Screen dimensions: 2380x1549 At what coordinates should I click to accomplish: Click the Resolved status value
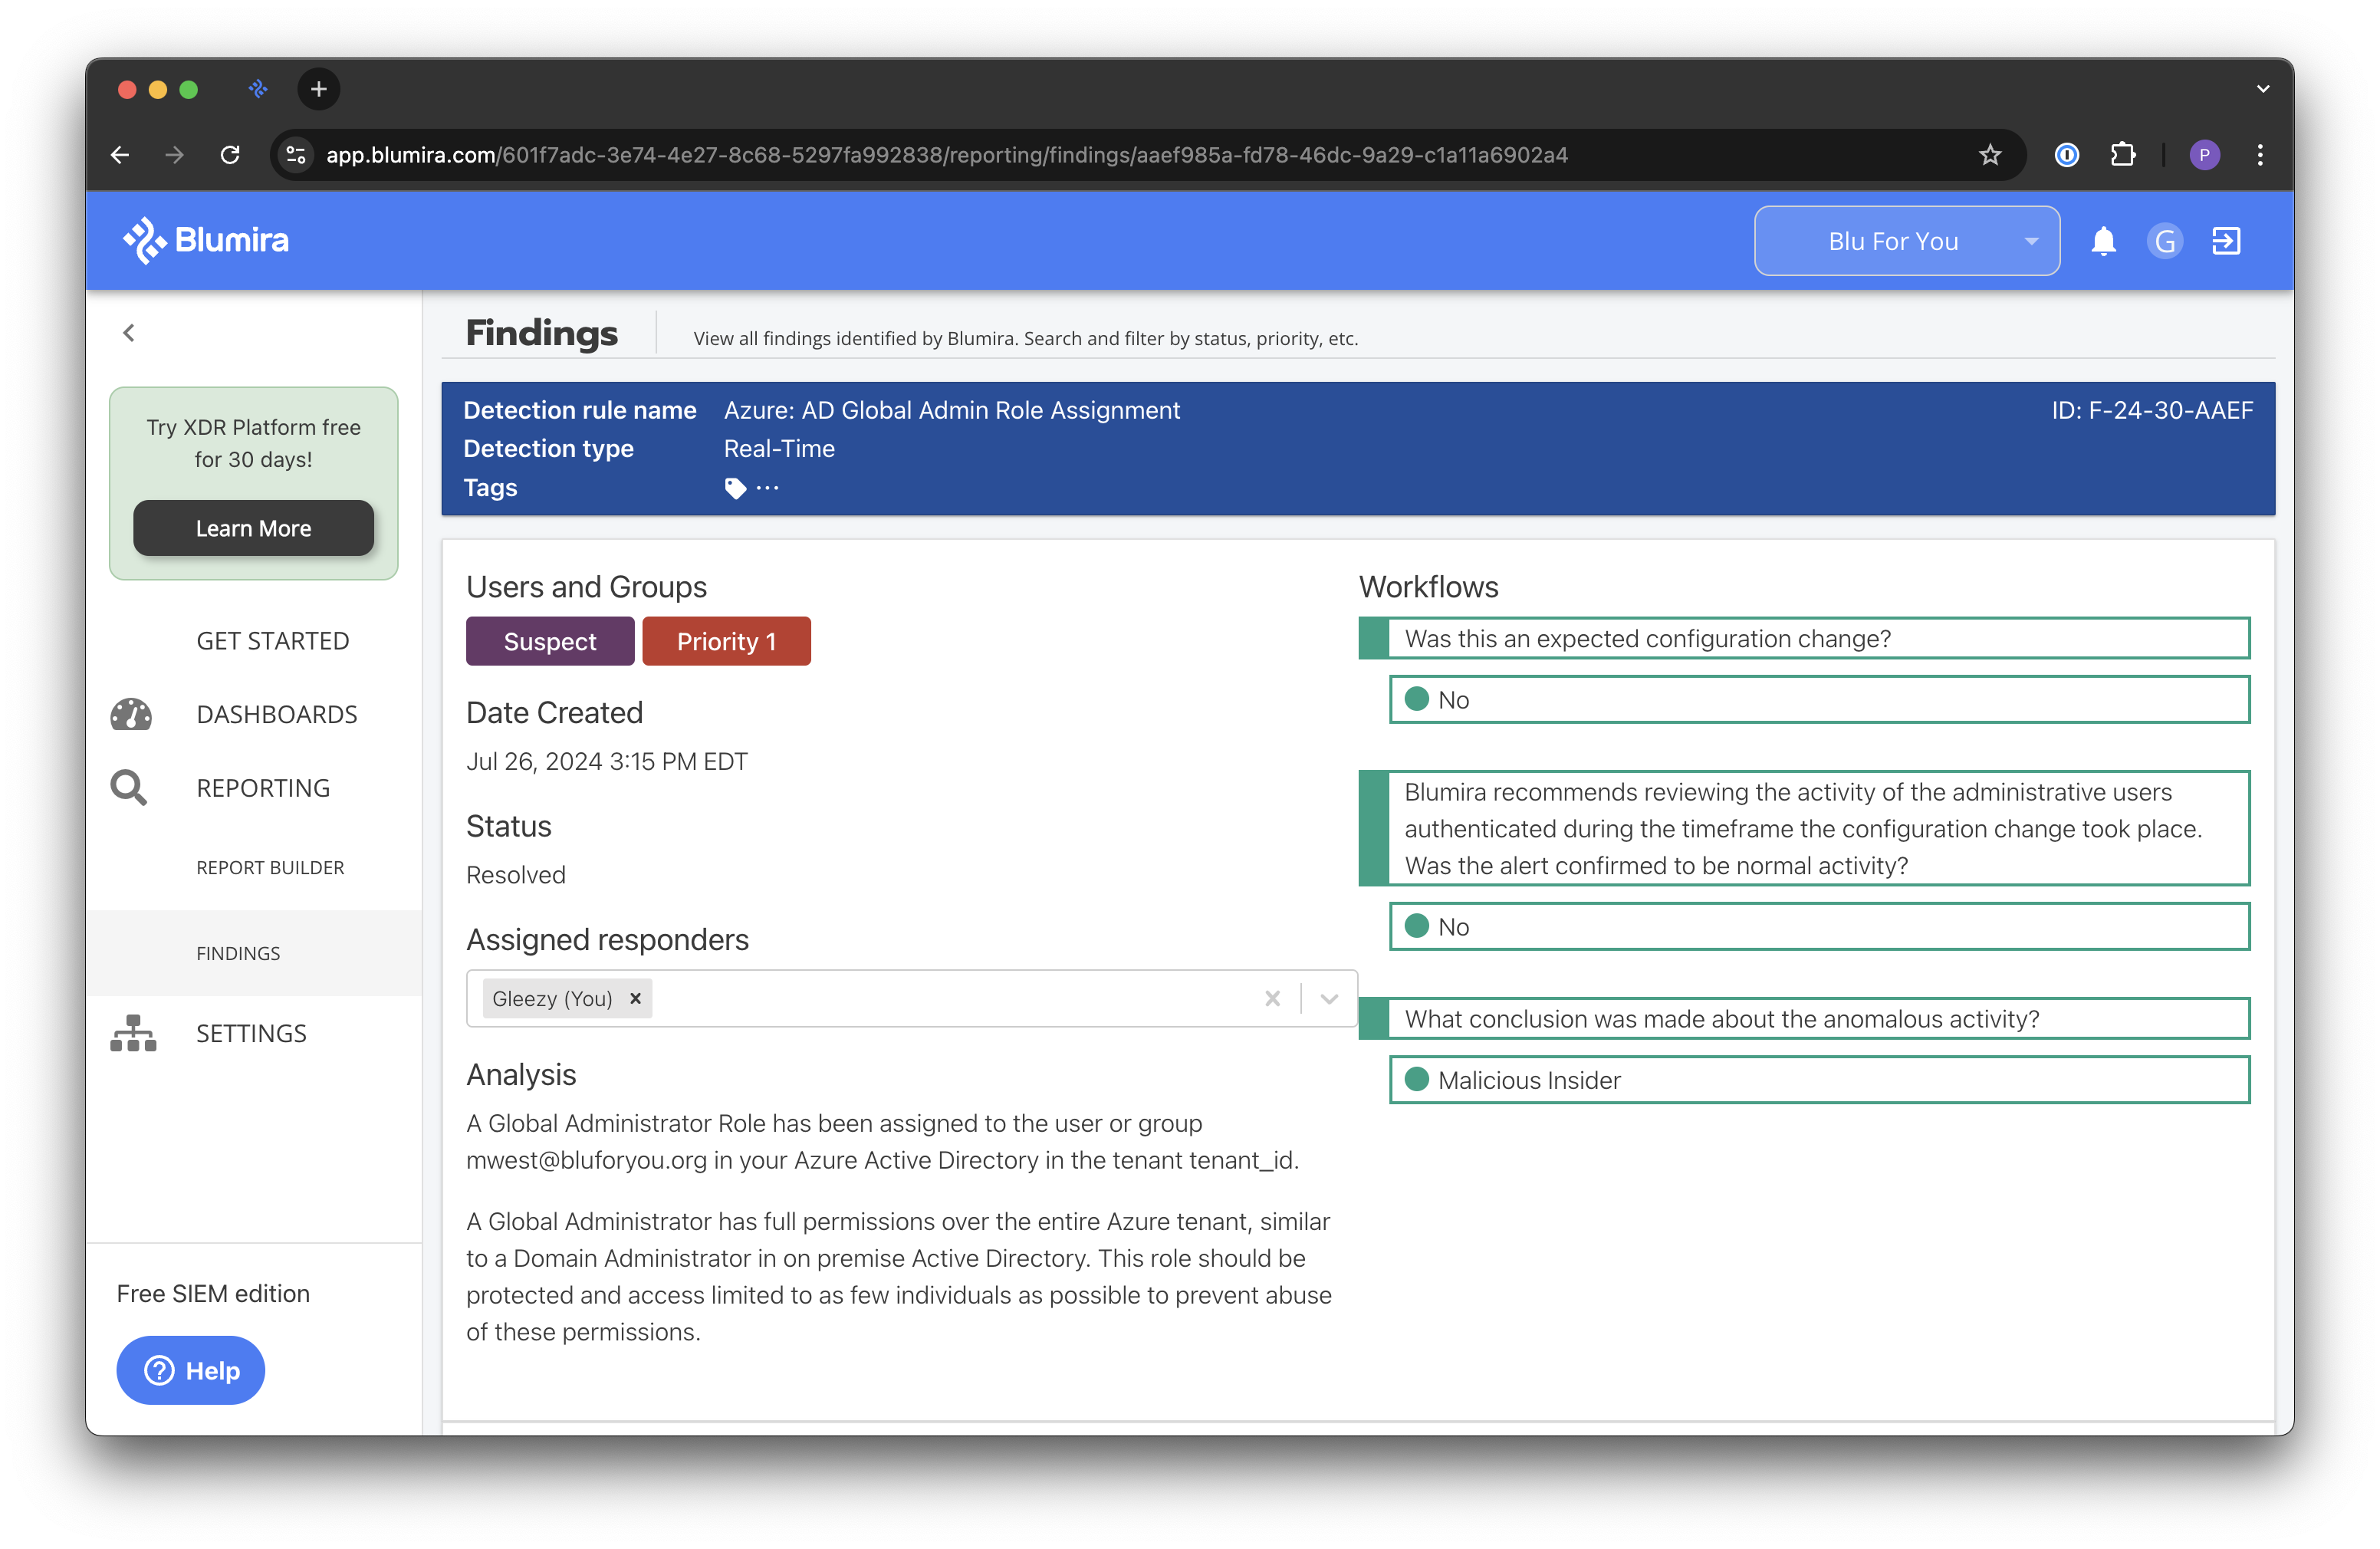pos(516,874)
